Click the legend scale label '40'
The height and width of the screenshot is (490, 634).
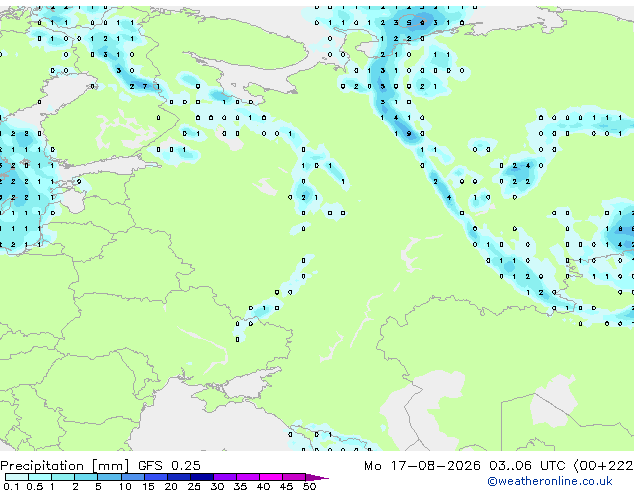(263, 486)
